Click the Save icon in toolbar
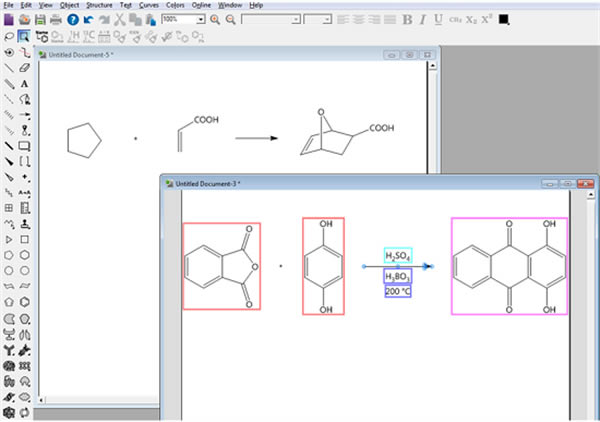The height and width of the screenshot is (422, 600). coord(39,19)
